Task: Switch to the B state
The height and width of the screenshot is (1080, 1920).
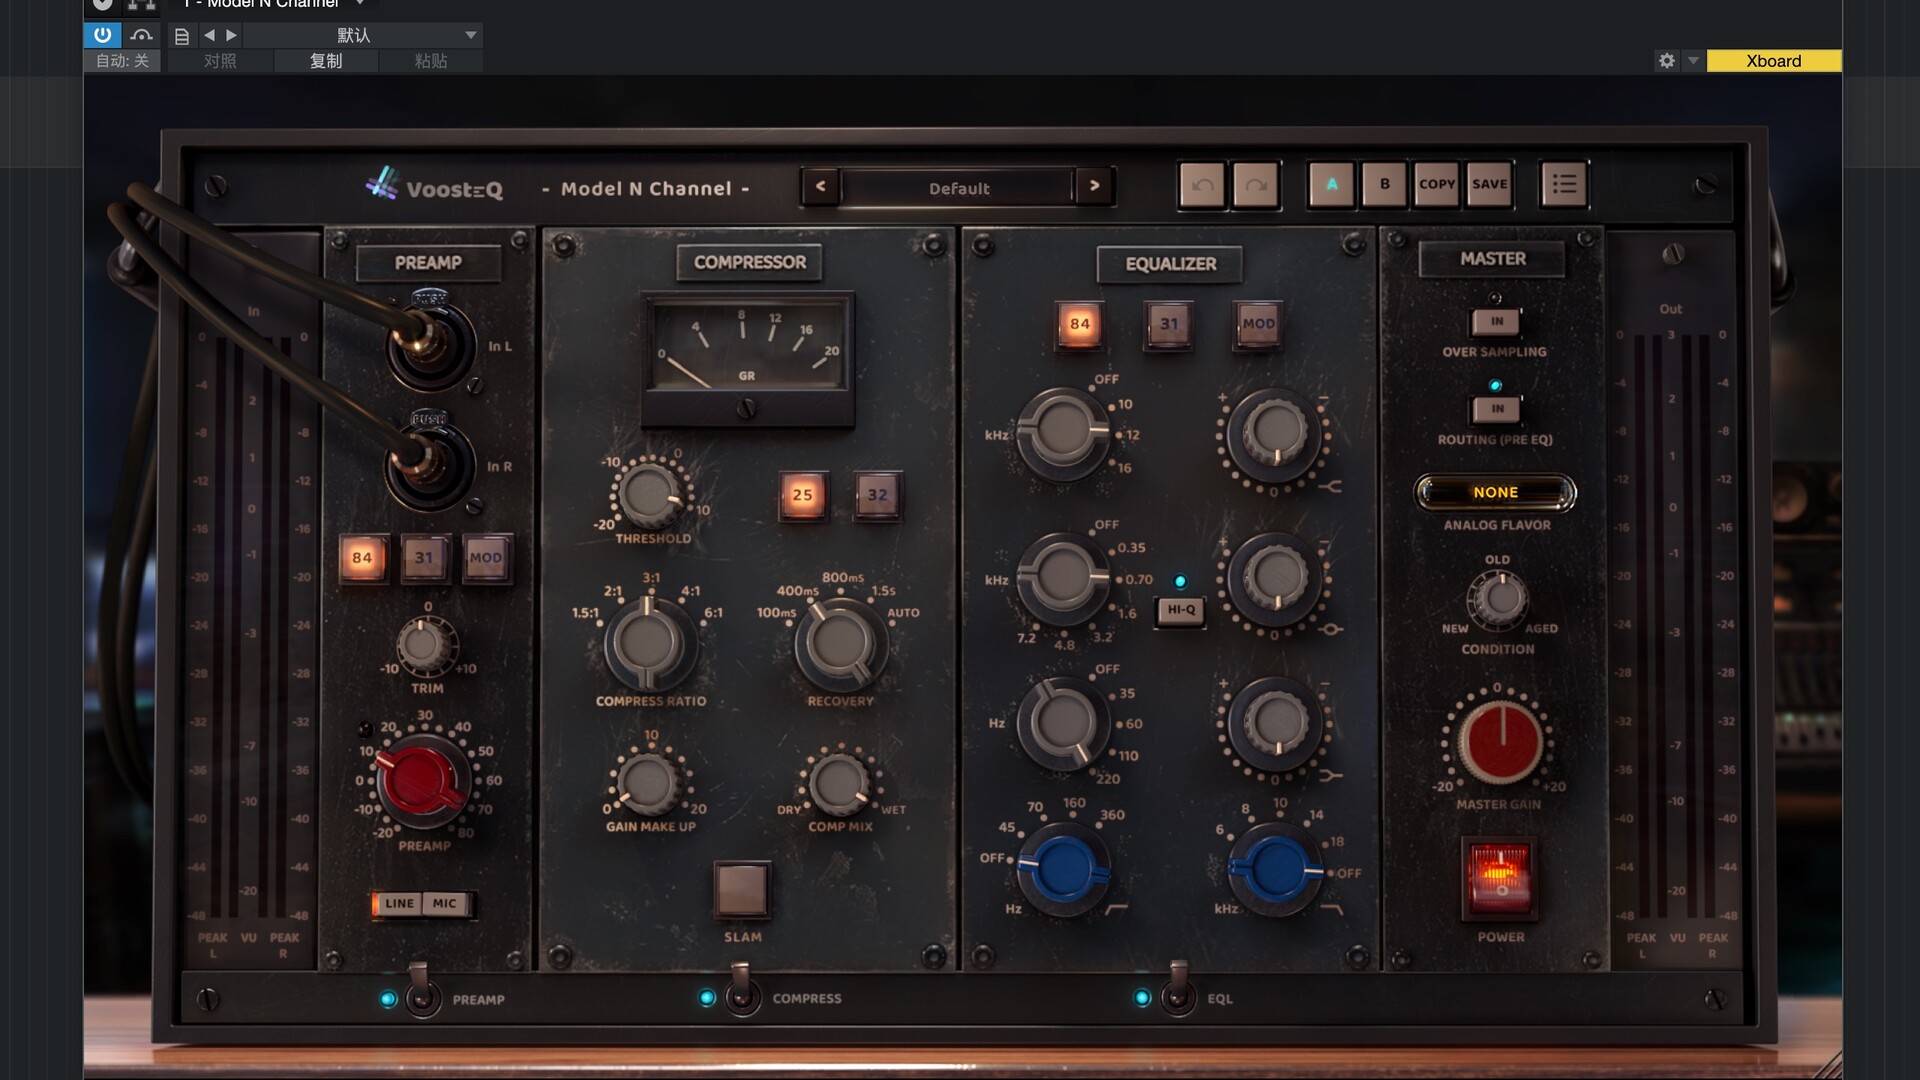Action: tap(1385, 184)
